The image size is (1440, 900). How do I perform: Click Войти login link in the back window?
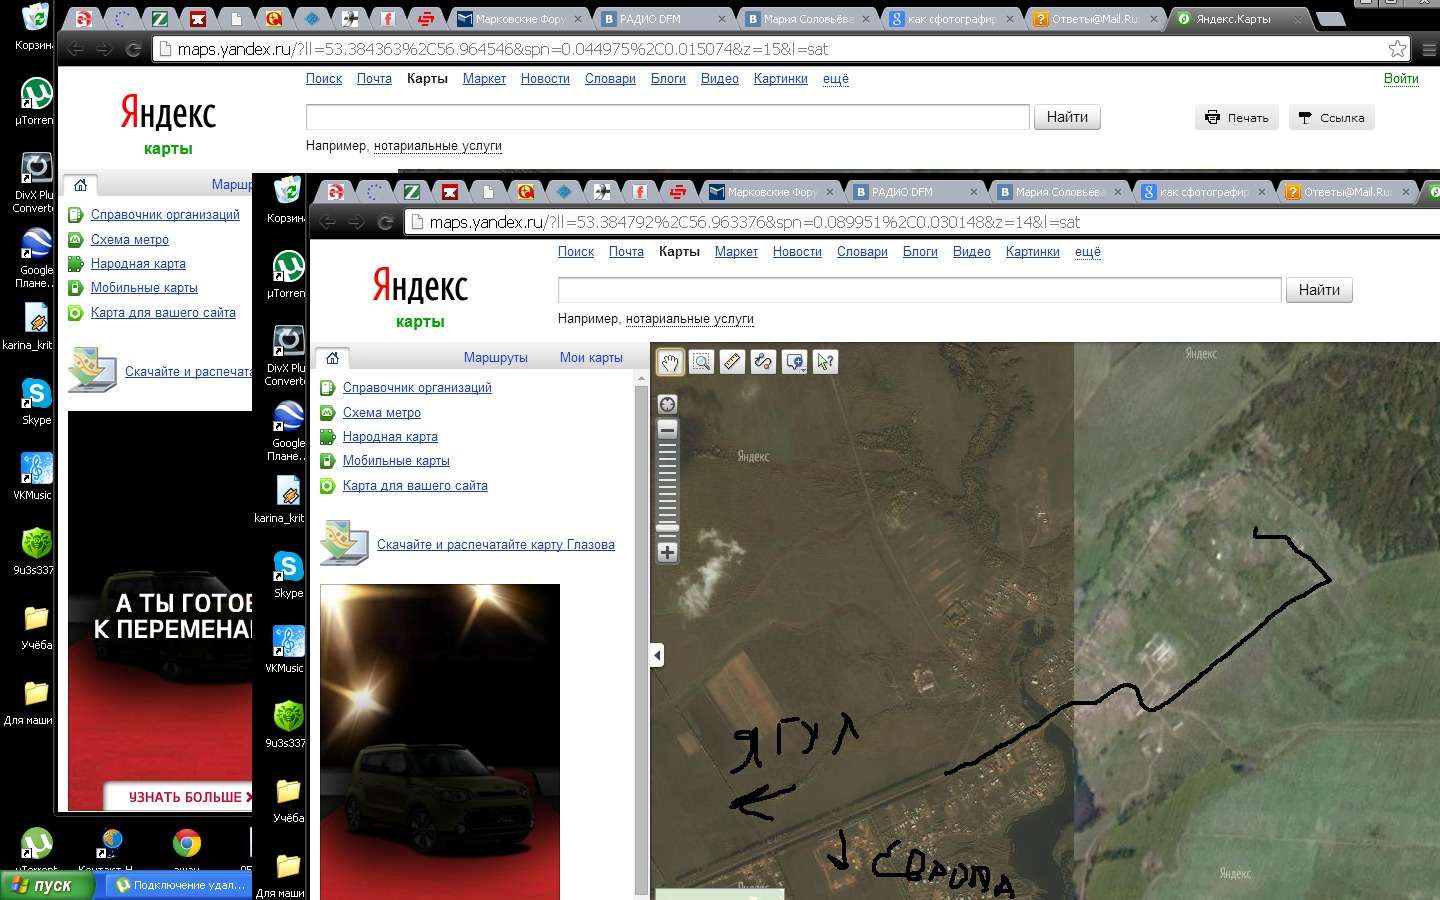pos(1401,79)
